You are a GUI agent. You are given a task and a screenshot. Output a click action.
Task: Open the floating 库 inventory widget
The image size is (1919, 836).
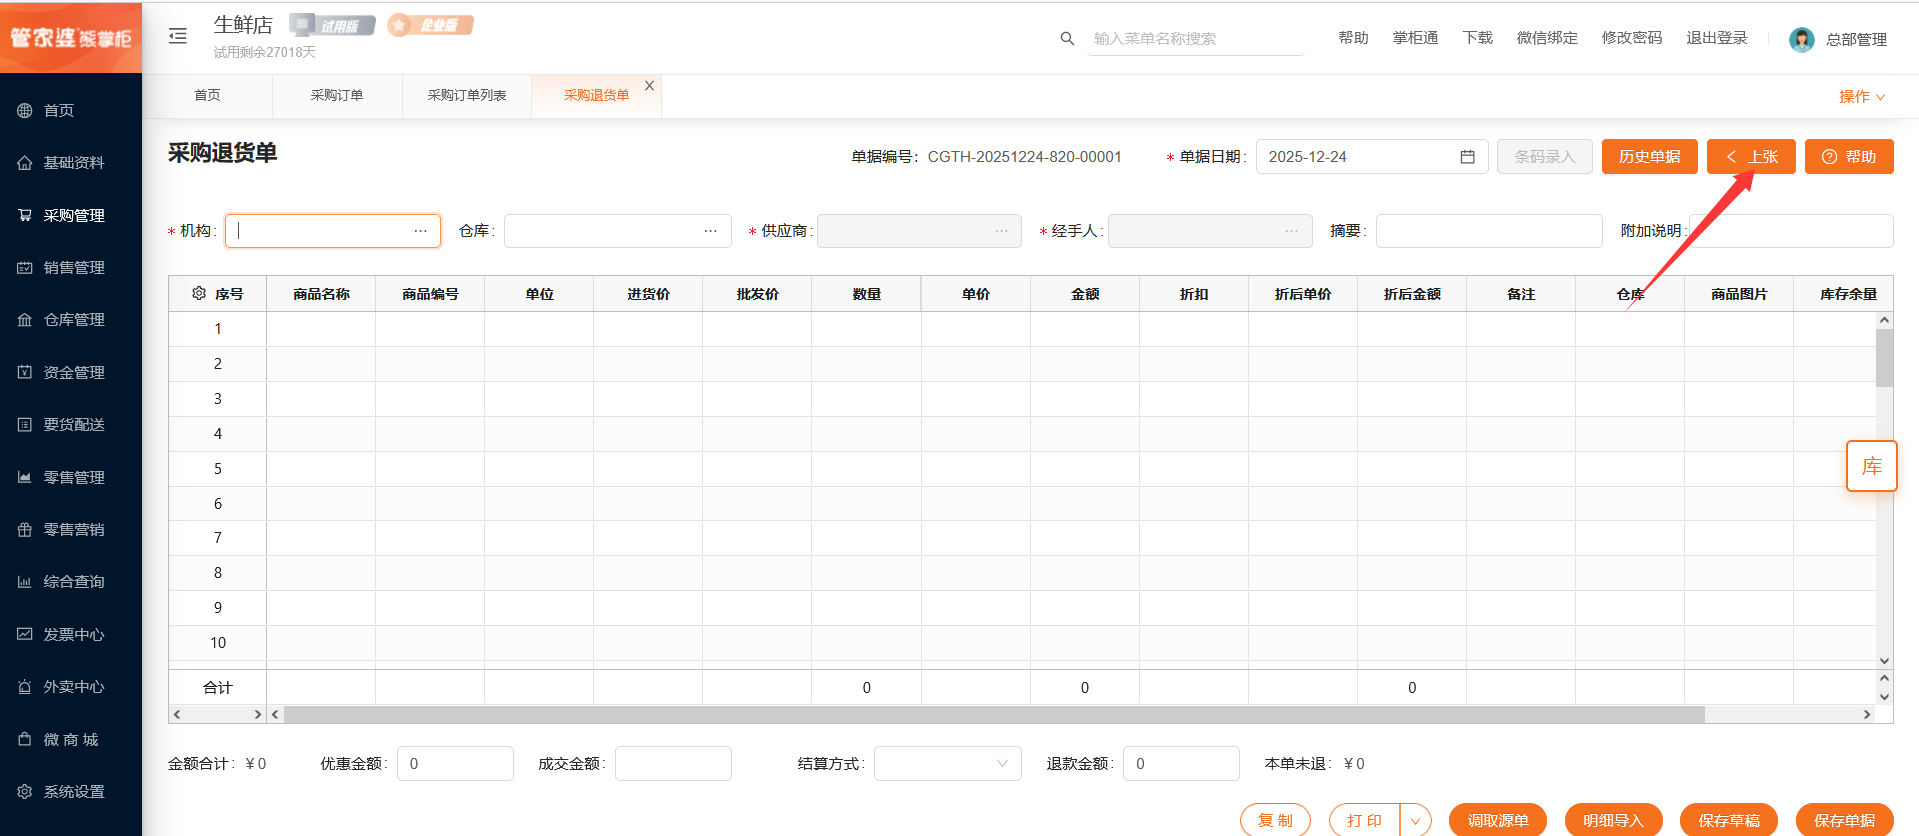point(1871,466)
